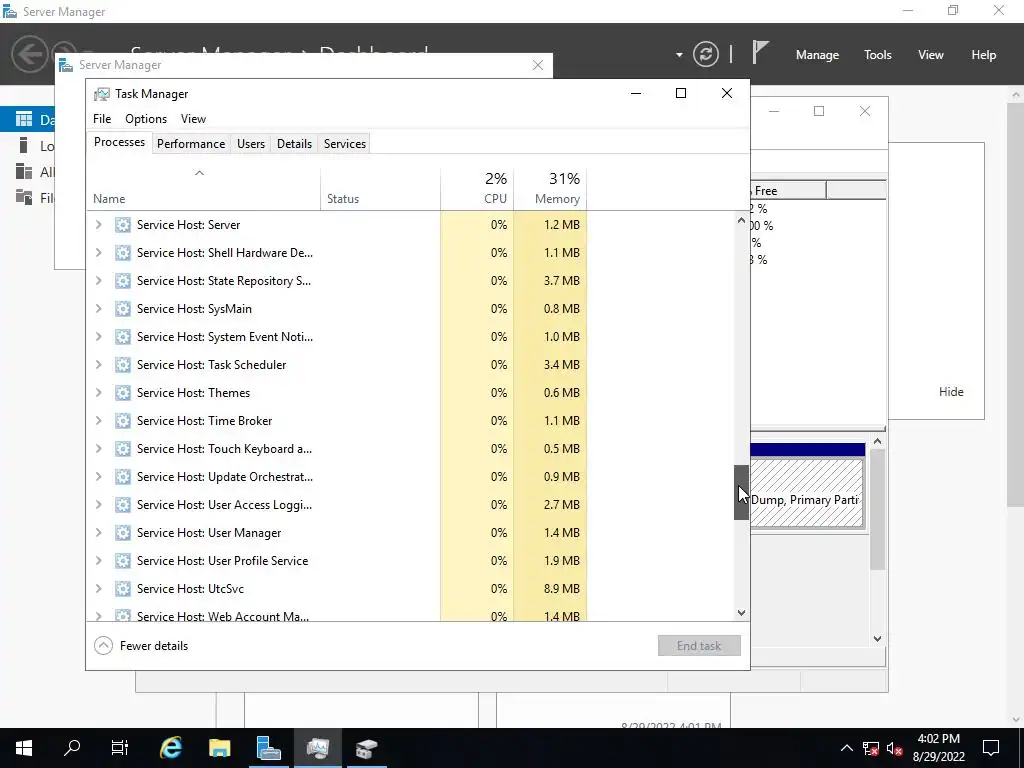
Task: Switch to Users tab
Action: coord(251,144)
